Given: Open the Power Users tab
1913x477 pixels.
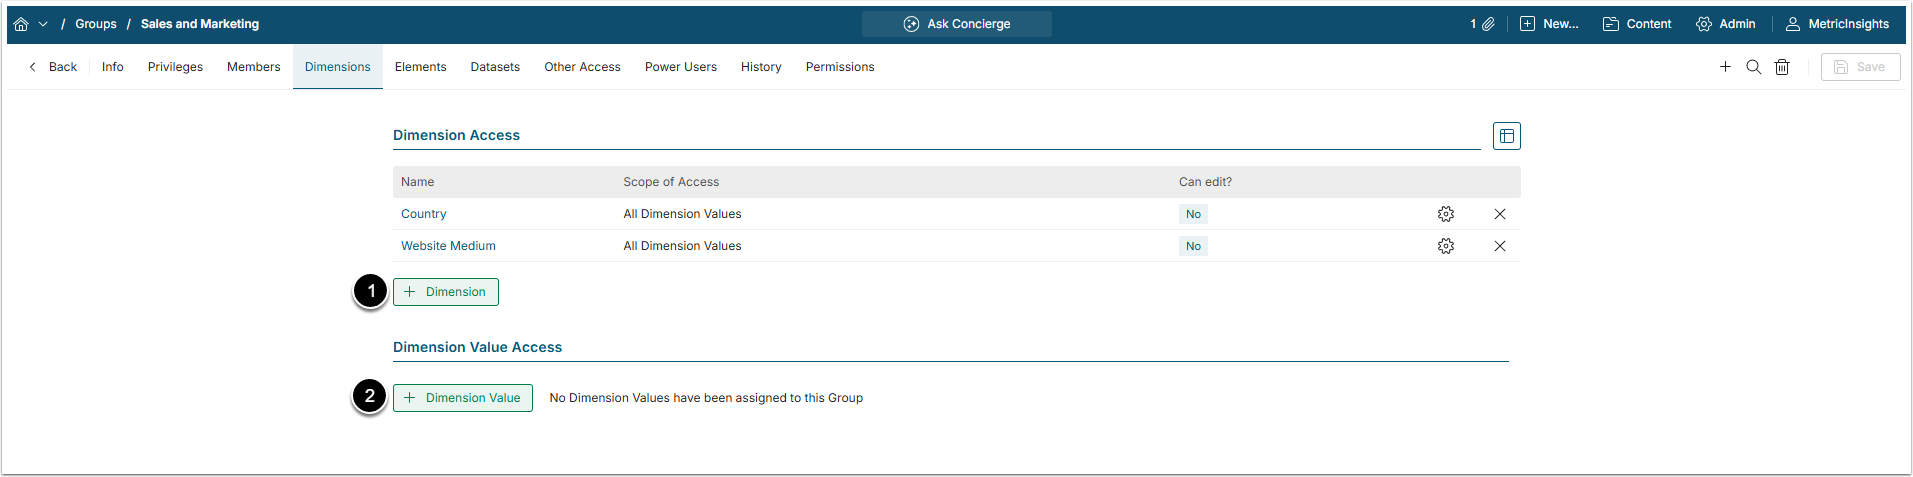Looking at the screenshot, I should [x=680, y=67].
